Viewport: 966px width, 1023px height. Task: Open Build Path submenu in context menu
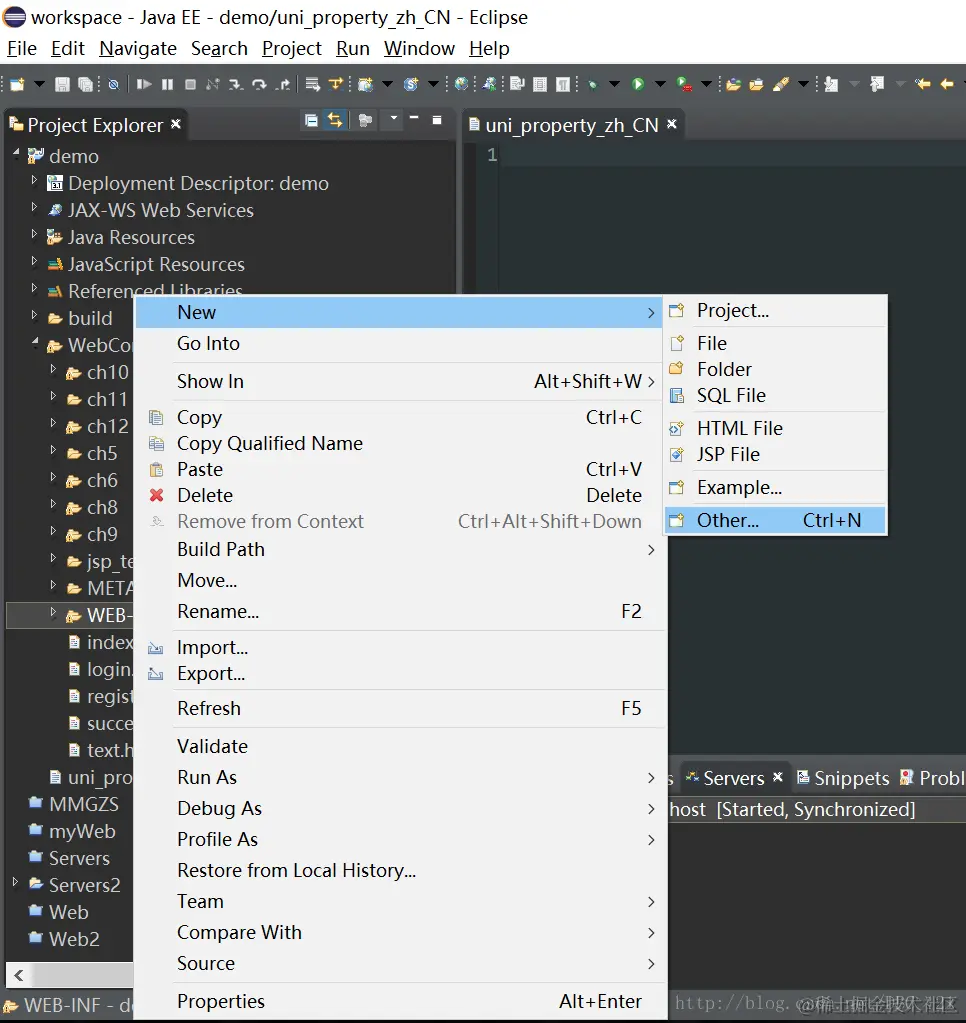[400, 549]
